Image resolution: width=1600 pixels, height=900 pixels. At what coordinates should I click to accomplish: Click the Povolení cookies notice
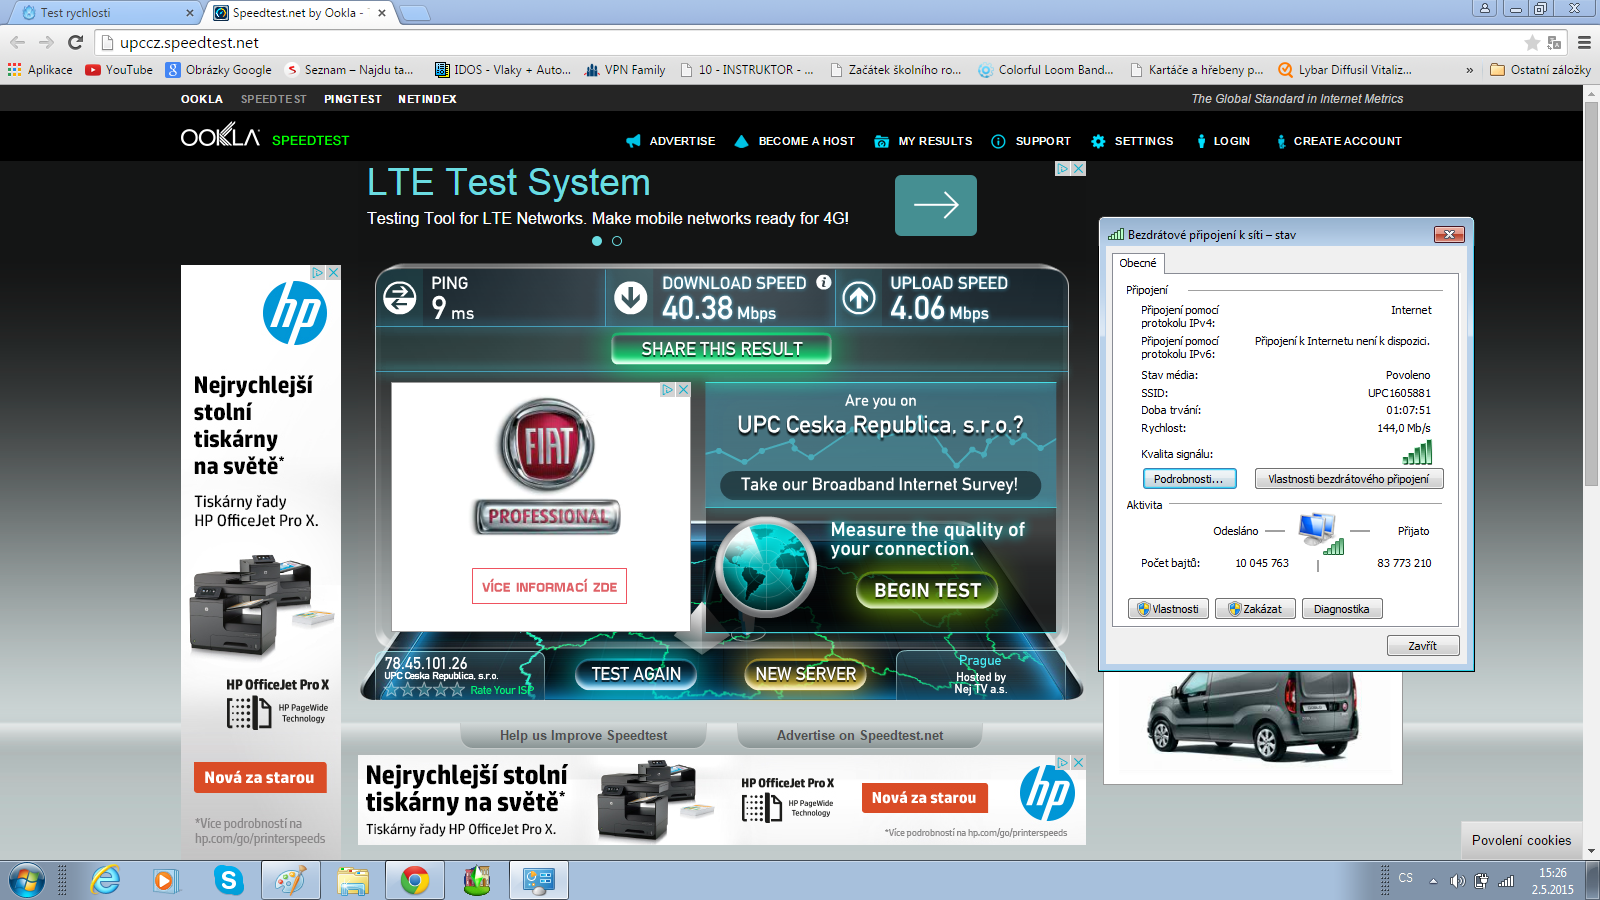coord(1521,840)
